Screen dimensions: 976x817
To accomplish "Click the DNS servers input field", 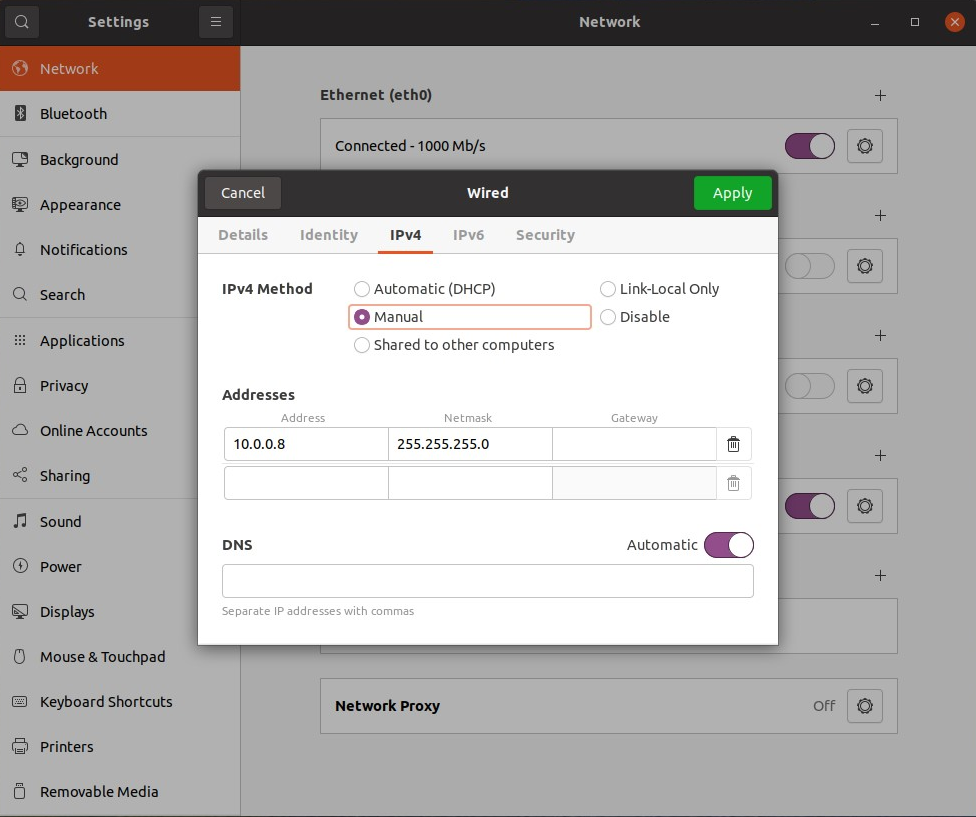I will click(x=487, y=581).
